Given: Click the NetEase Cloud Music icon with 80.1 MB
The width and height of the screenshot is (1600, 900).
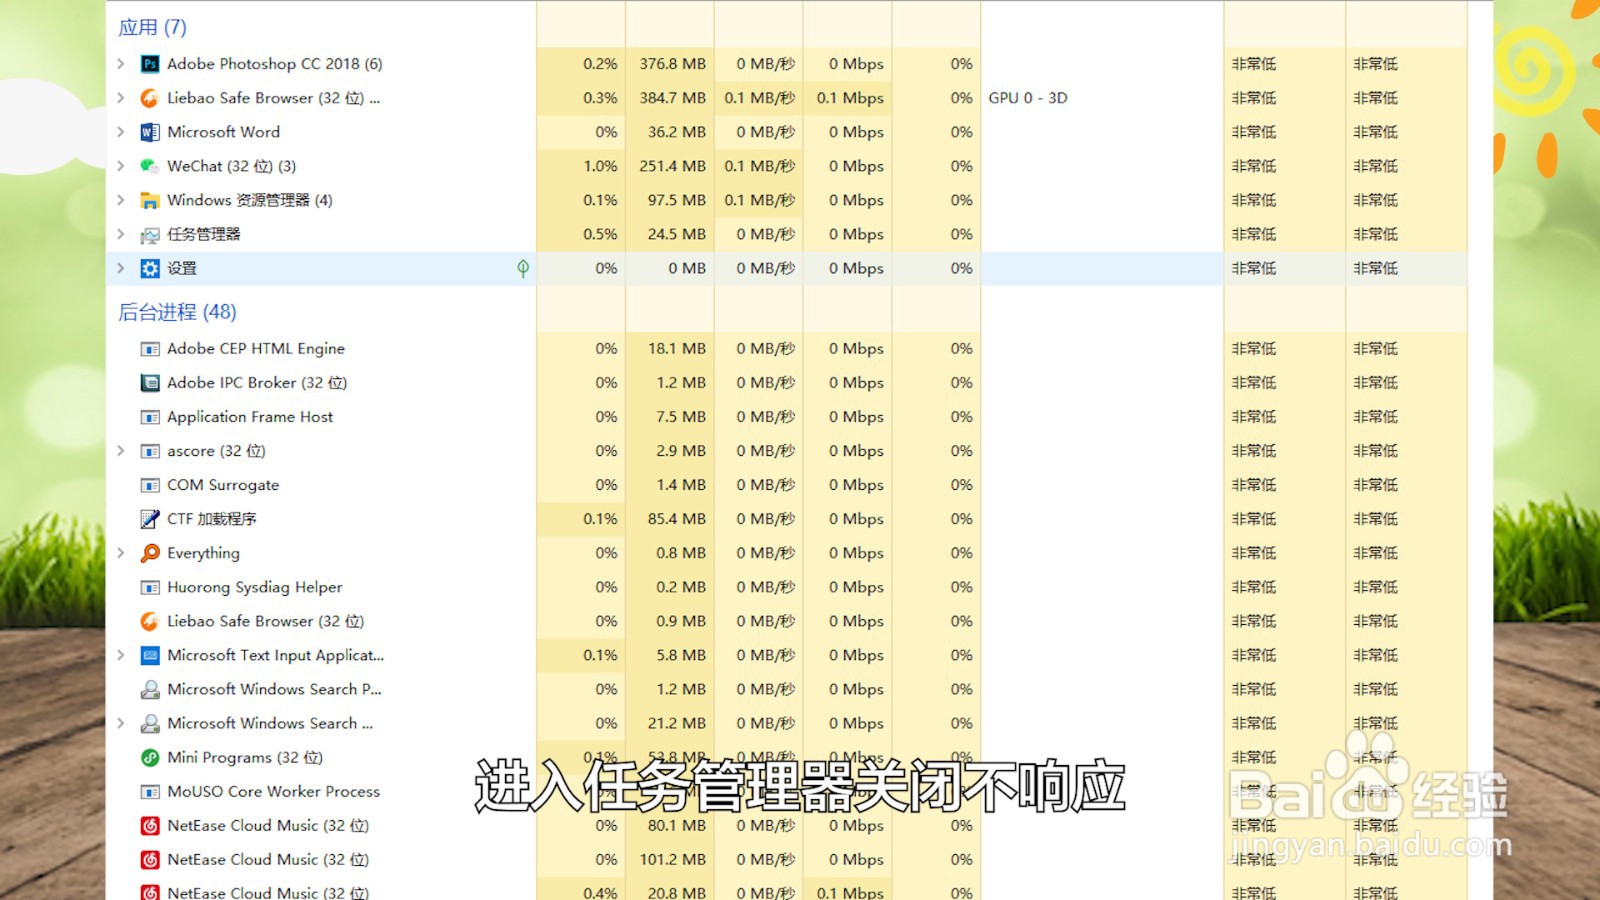Looking at the screenshot, I should tap(150, 826).
